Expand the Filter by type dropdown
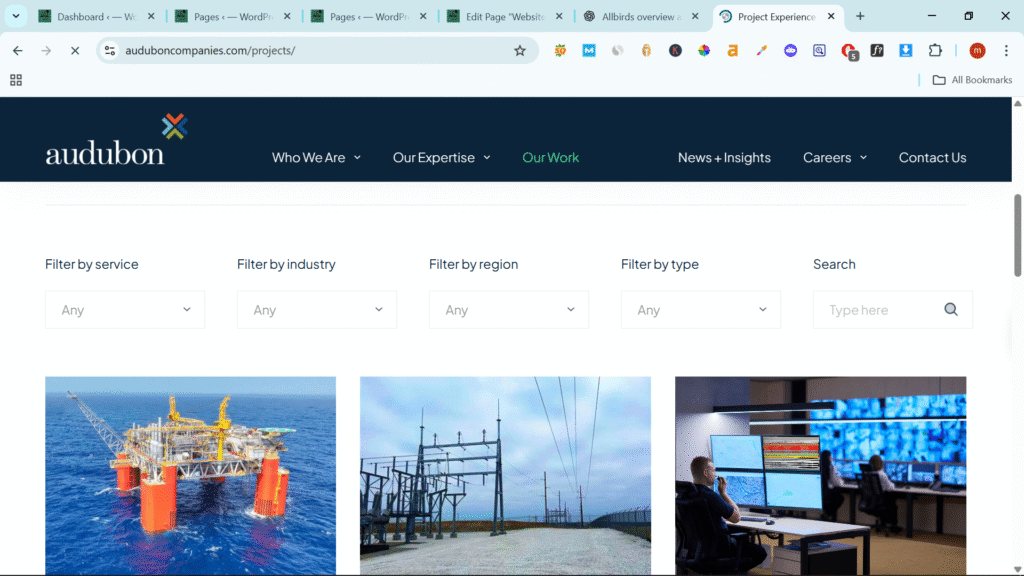This screenshot has width=1024, height=576. 701,310
